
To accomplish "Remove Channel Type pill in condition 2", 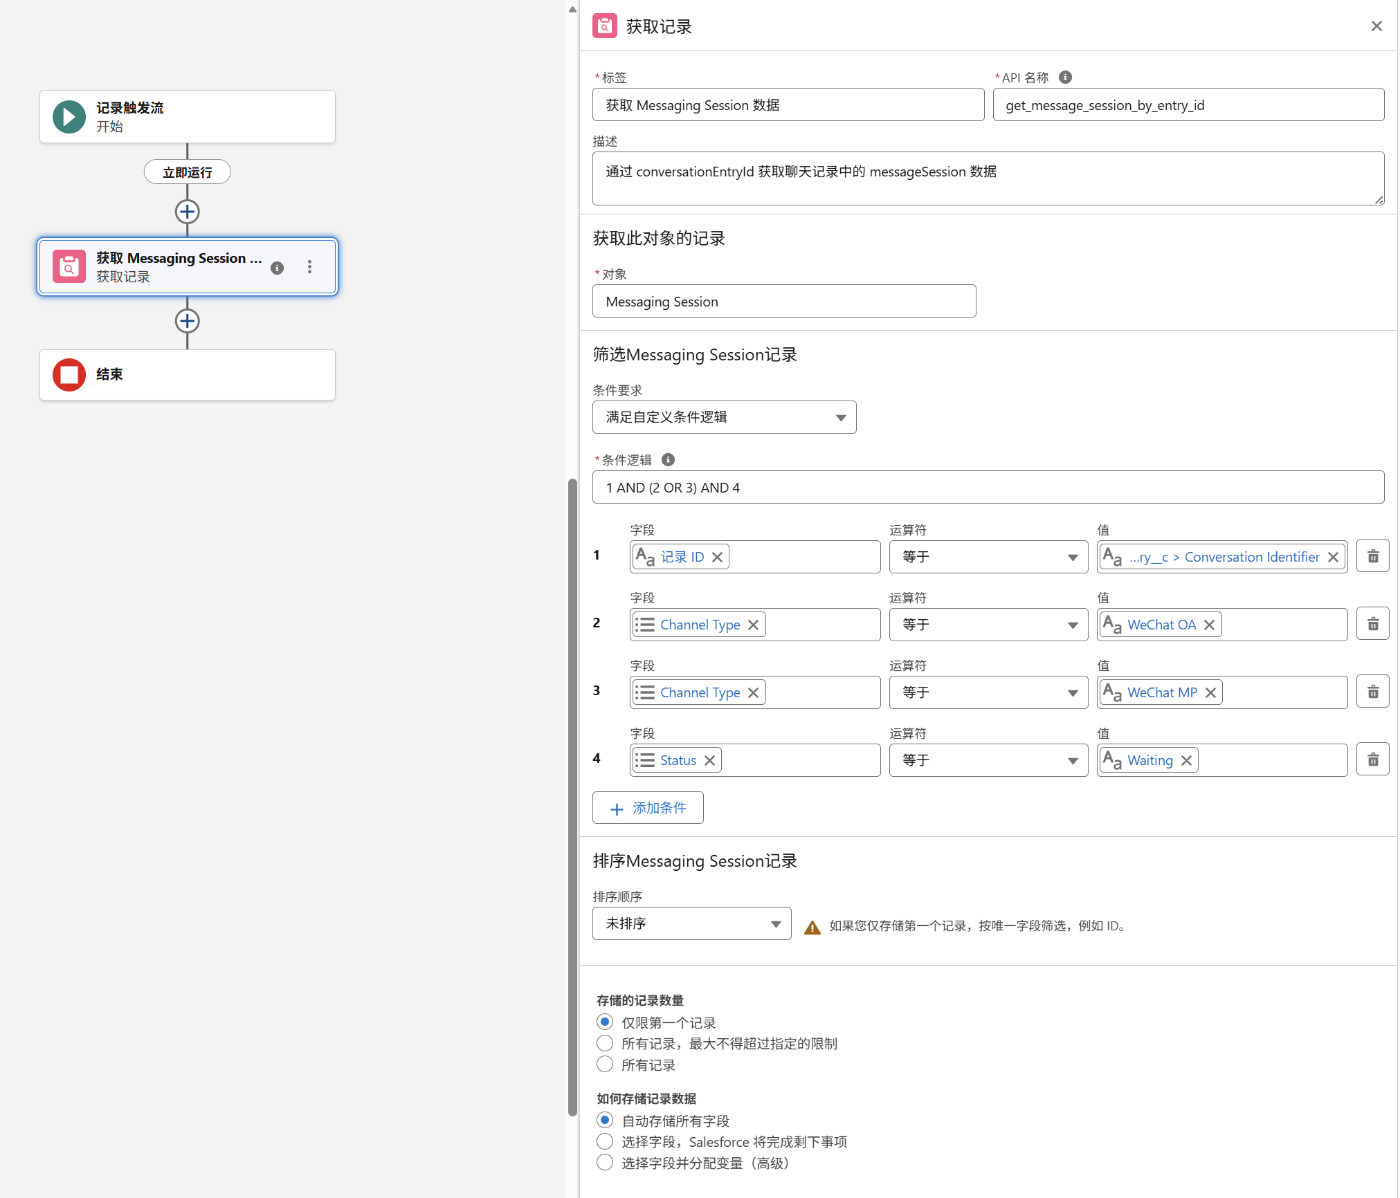I will pyautogui.click(x=753, y=625).
